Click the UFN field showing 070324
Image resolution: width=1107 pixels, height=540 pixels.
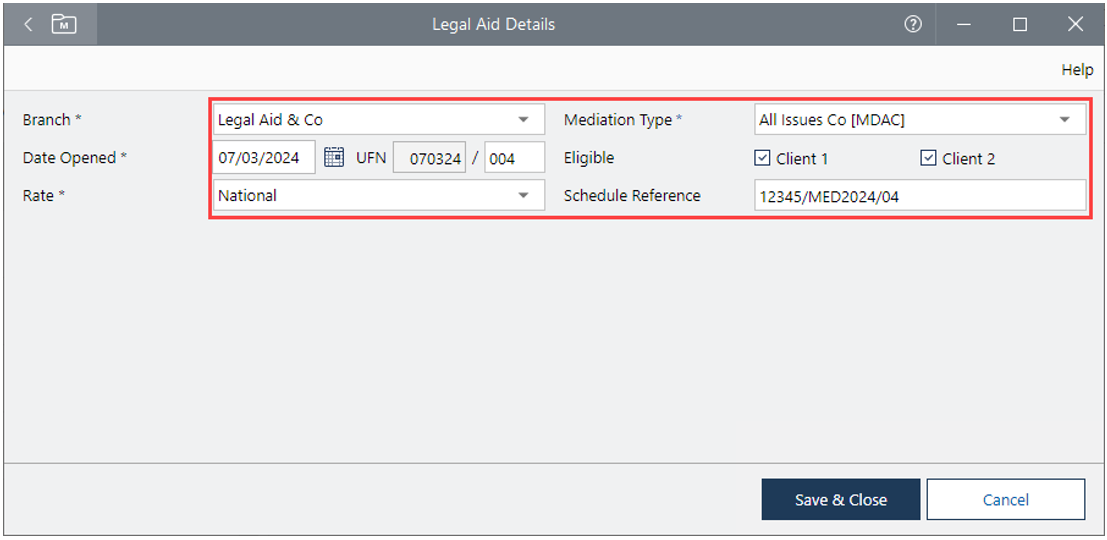pyautogui.click(x=430, y=158)
